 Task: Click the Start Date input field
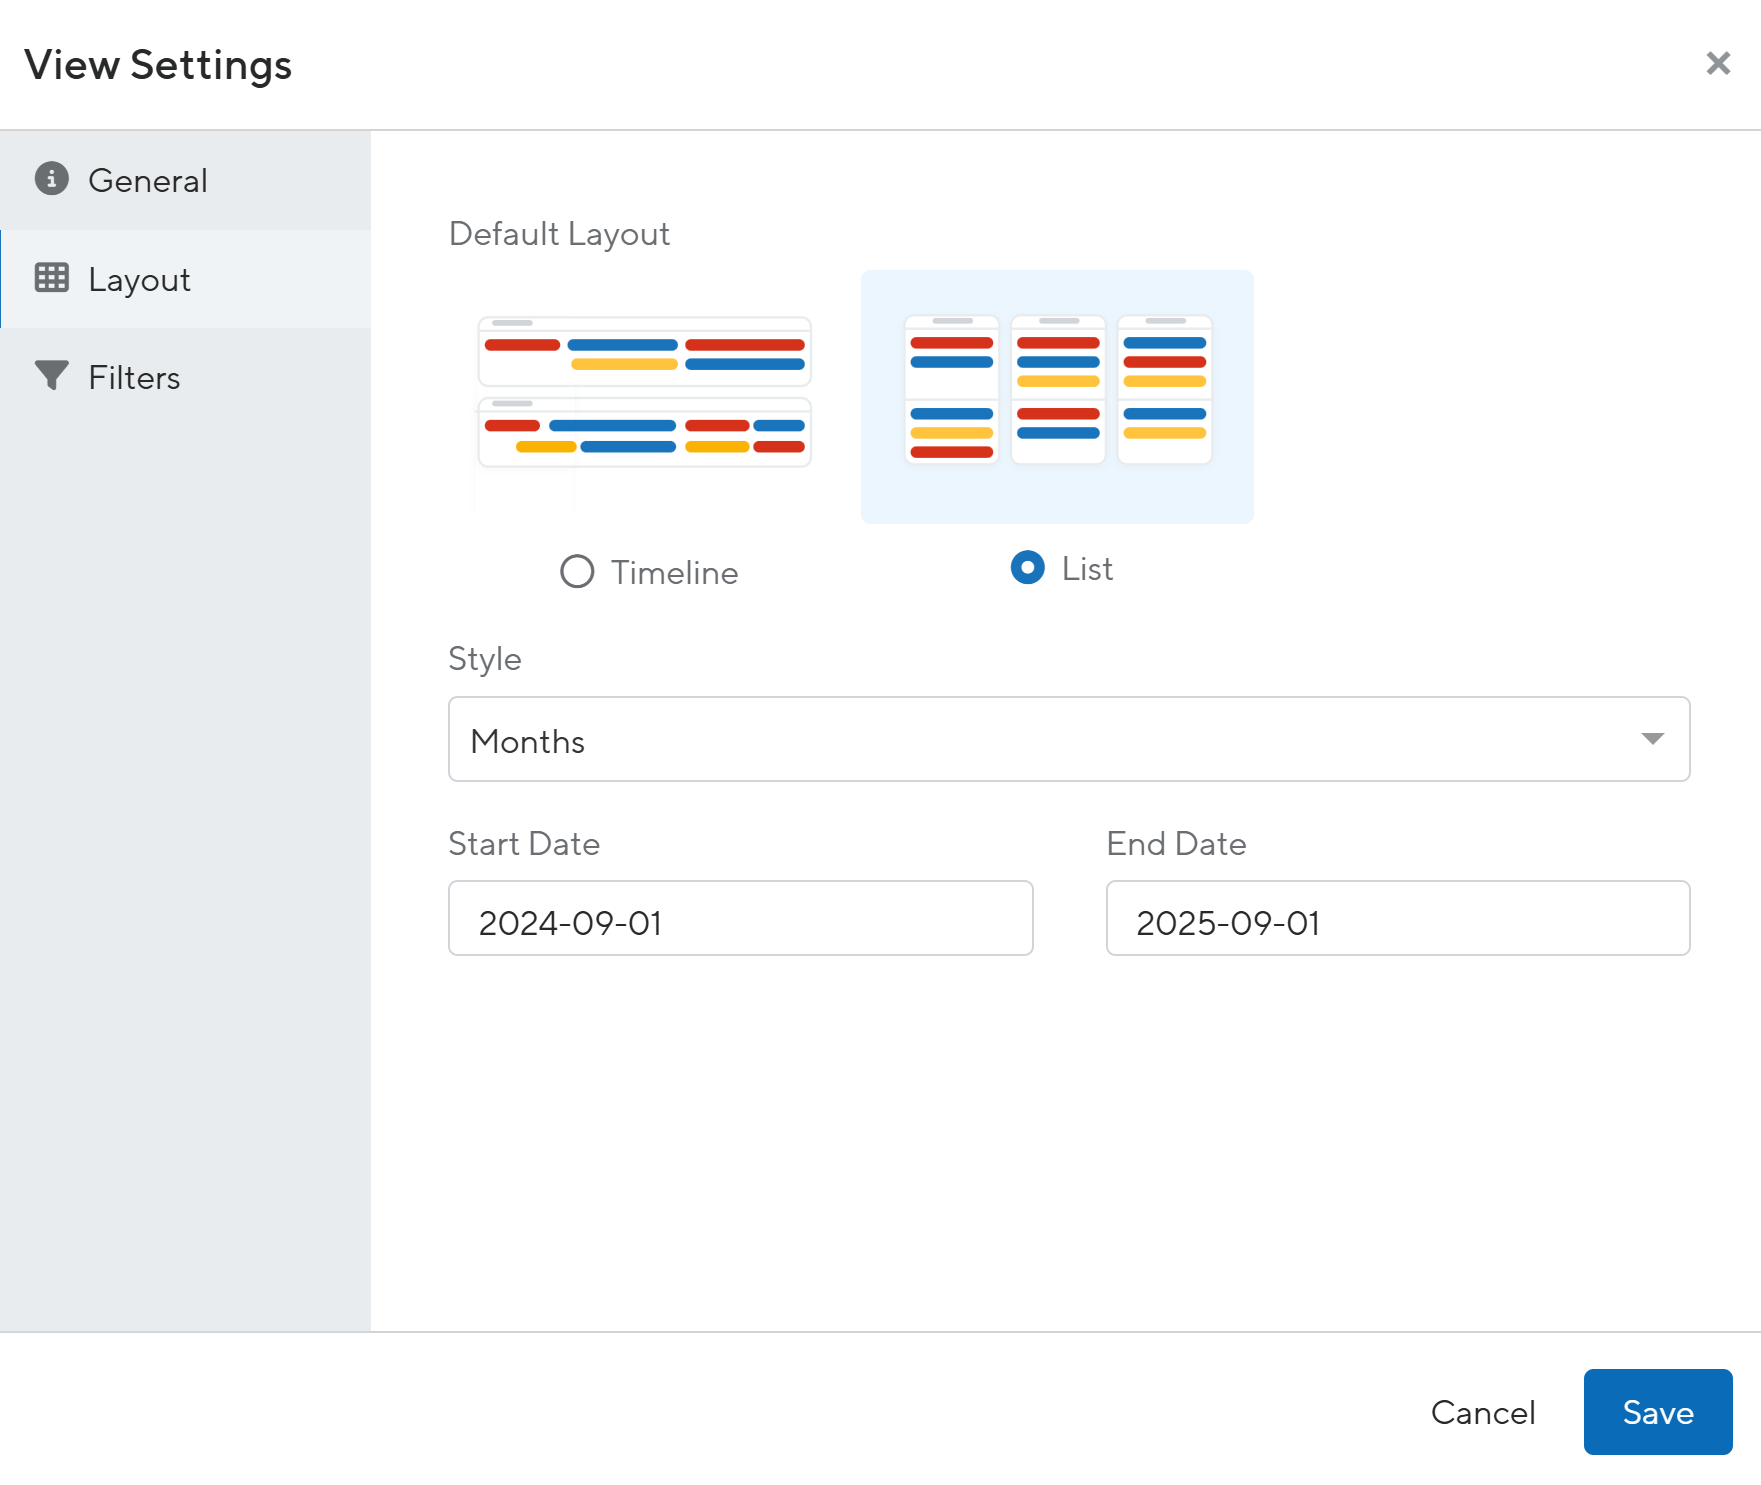(741, 918)
